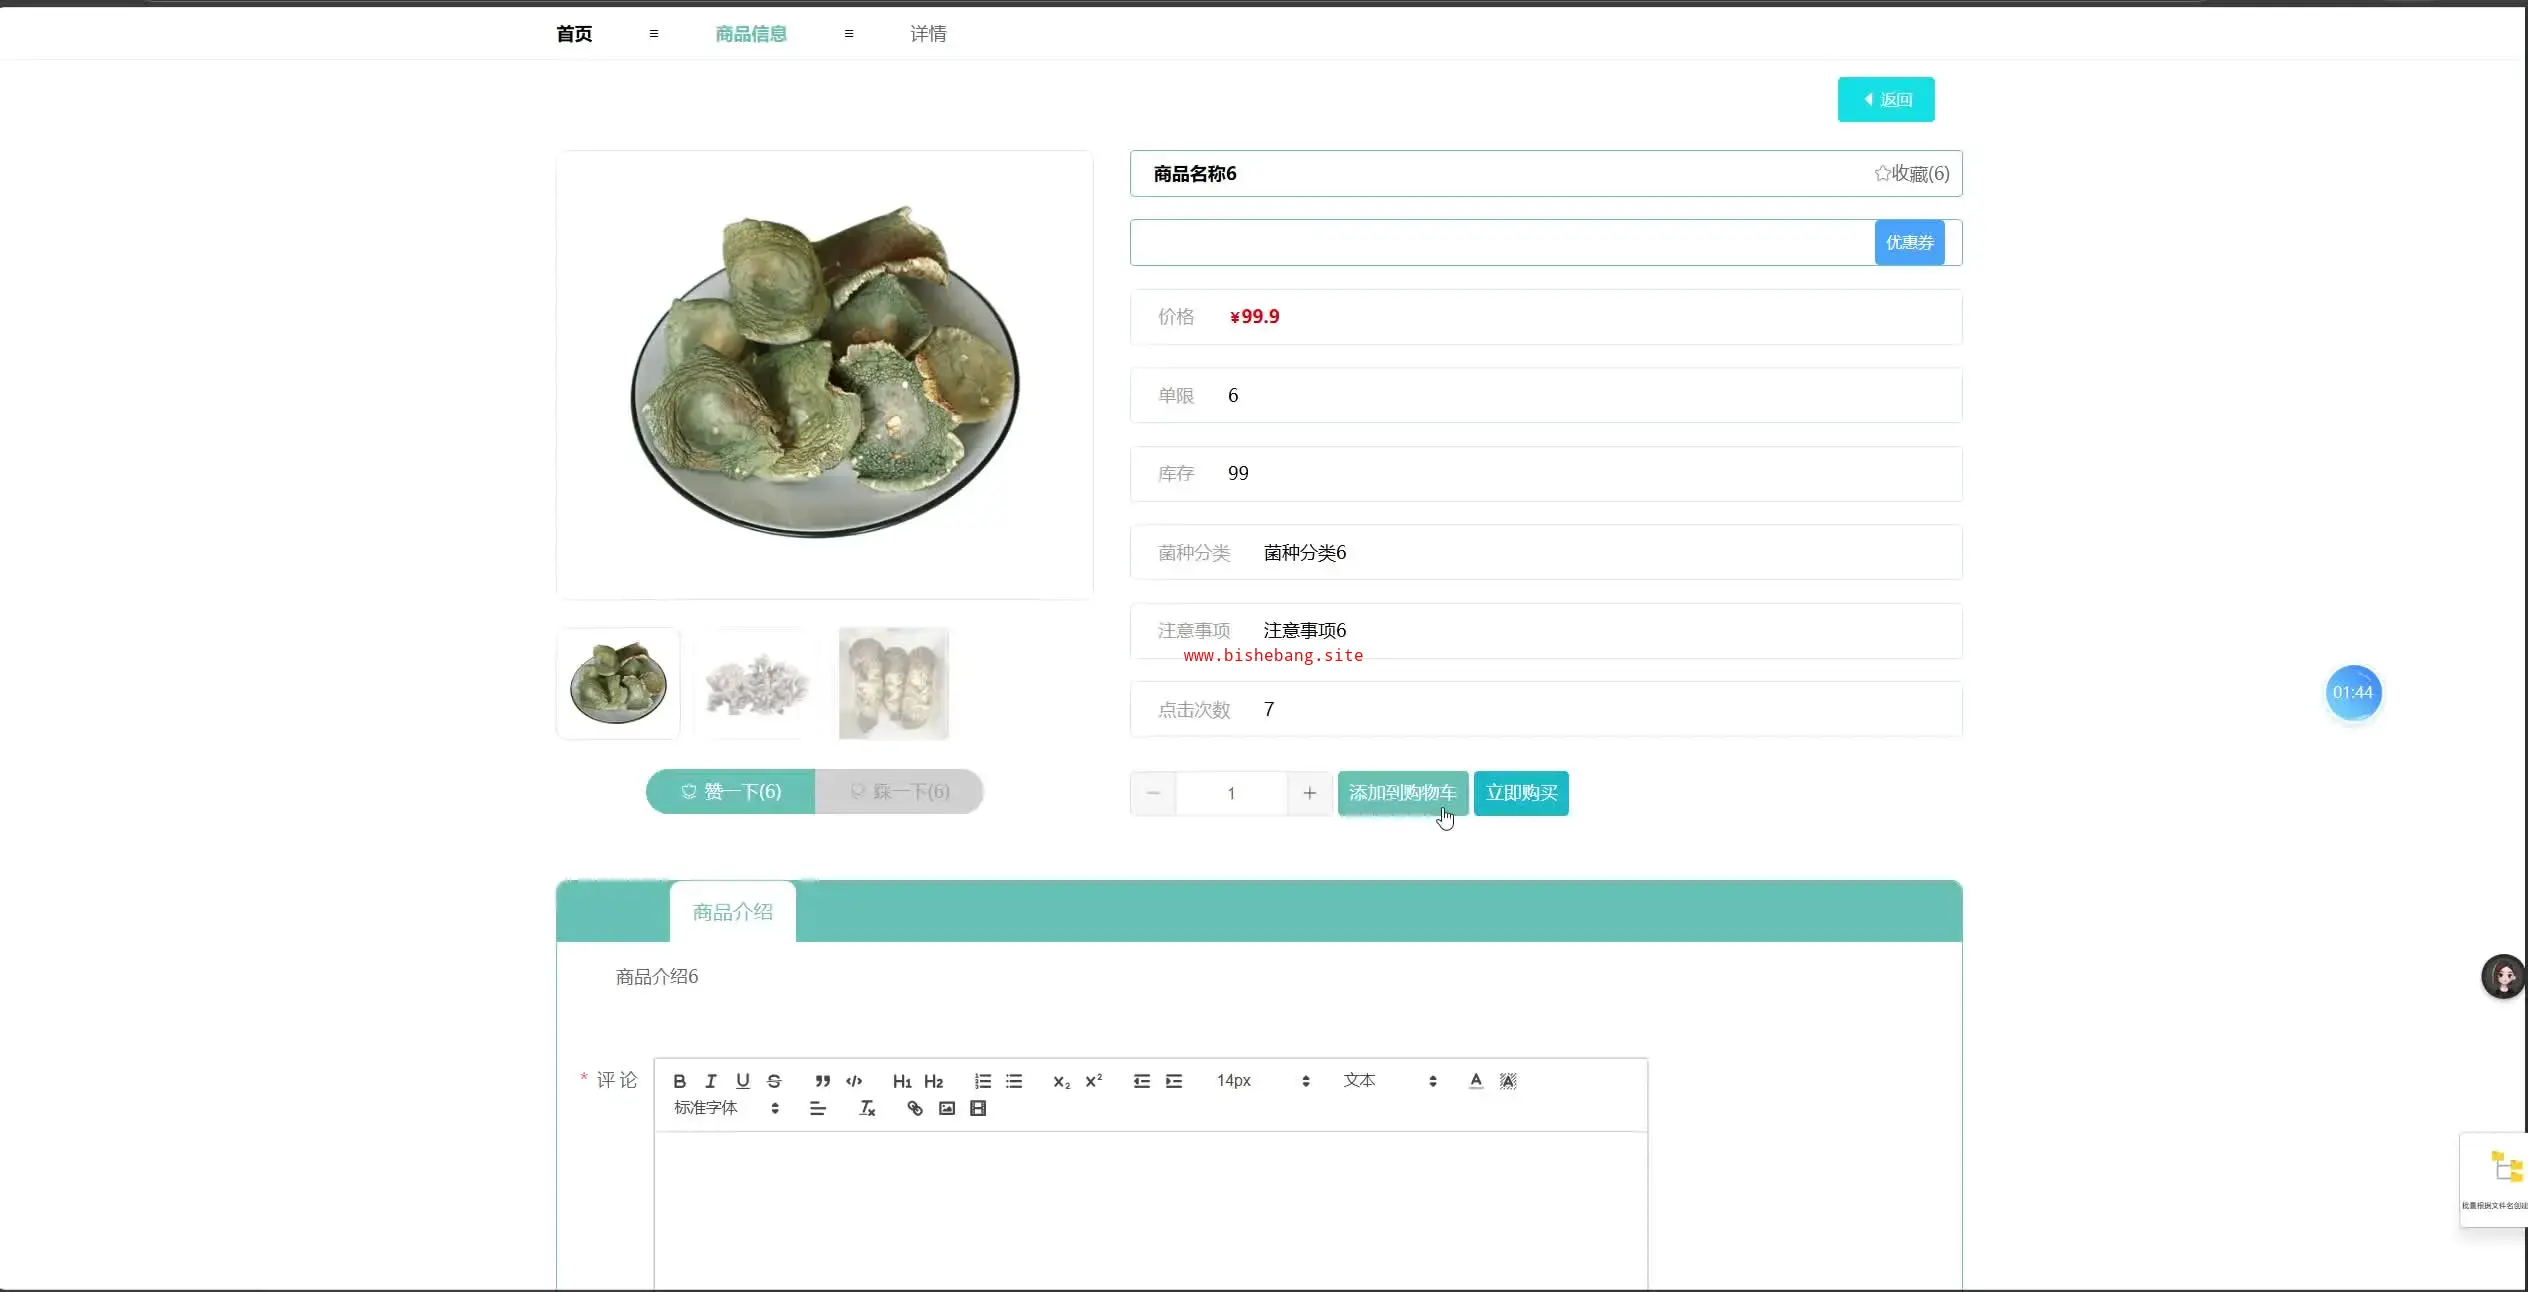
Task: Click the clear formatting icon
Action: (x=867, y=1108)
